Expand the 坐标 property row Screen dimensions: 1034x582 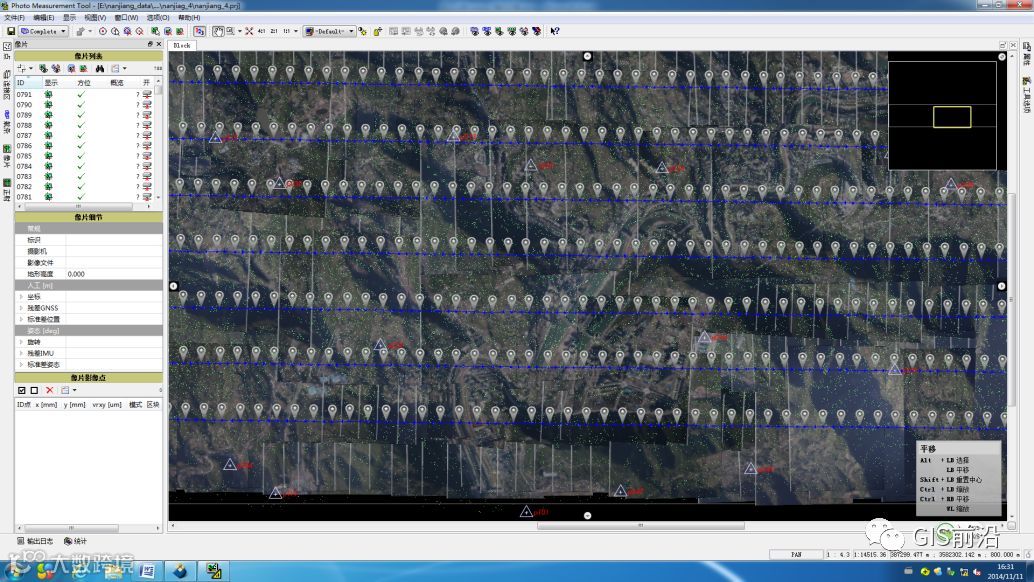point(21,297)
